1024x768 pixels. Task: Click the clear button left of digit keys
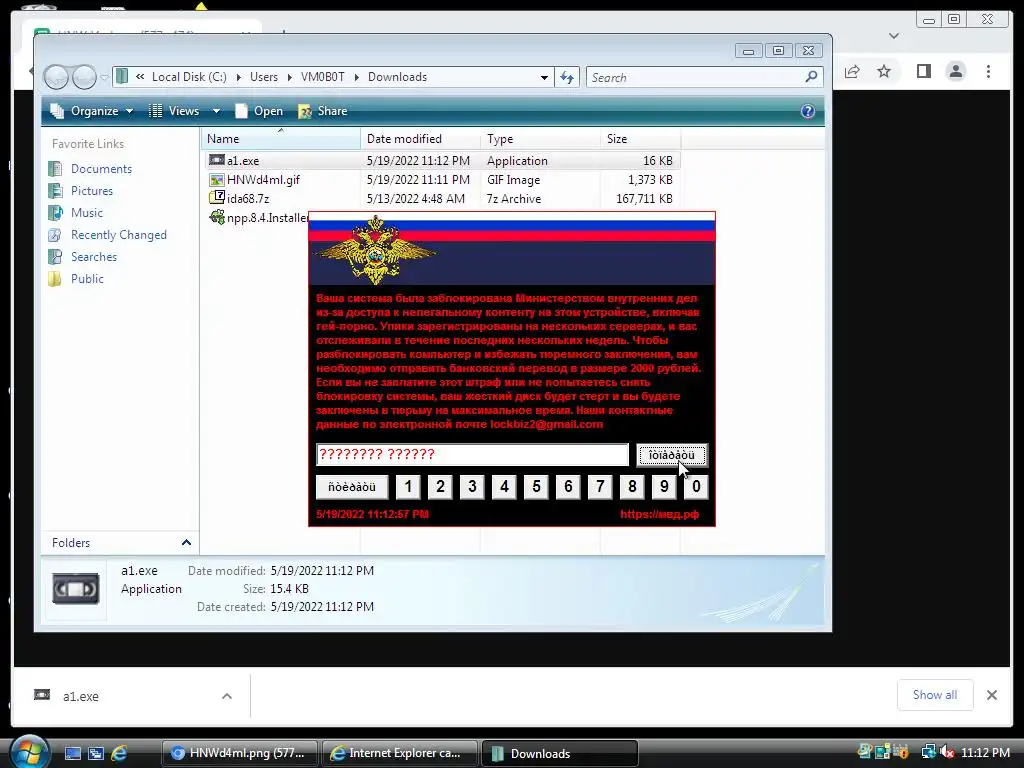tap(352, 487)
